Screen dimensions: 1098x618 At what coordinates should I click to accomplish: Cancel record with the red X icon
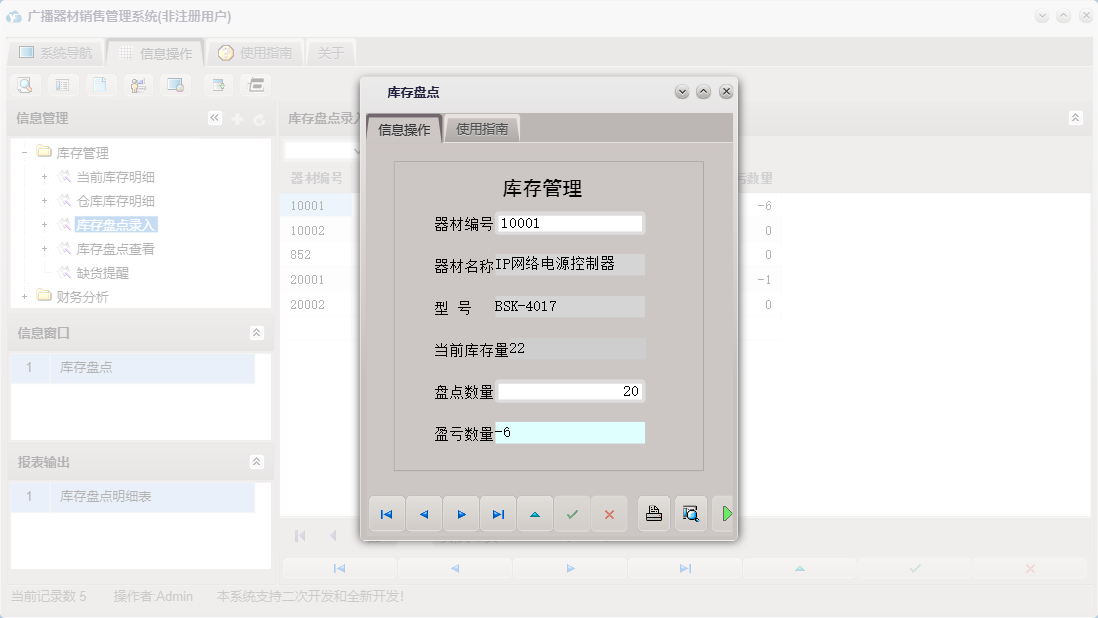[607, 514]
